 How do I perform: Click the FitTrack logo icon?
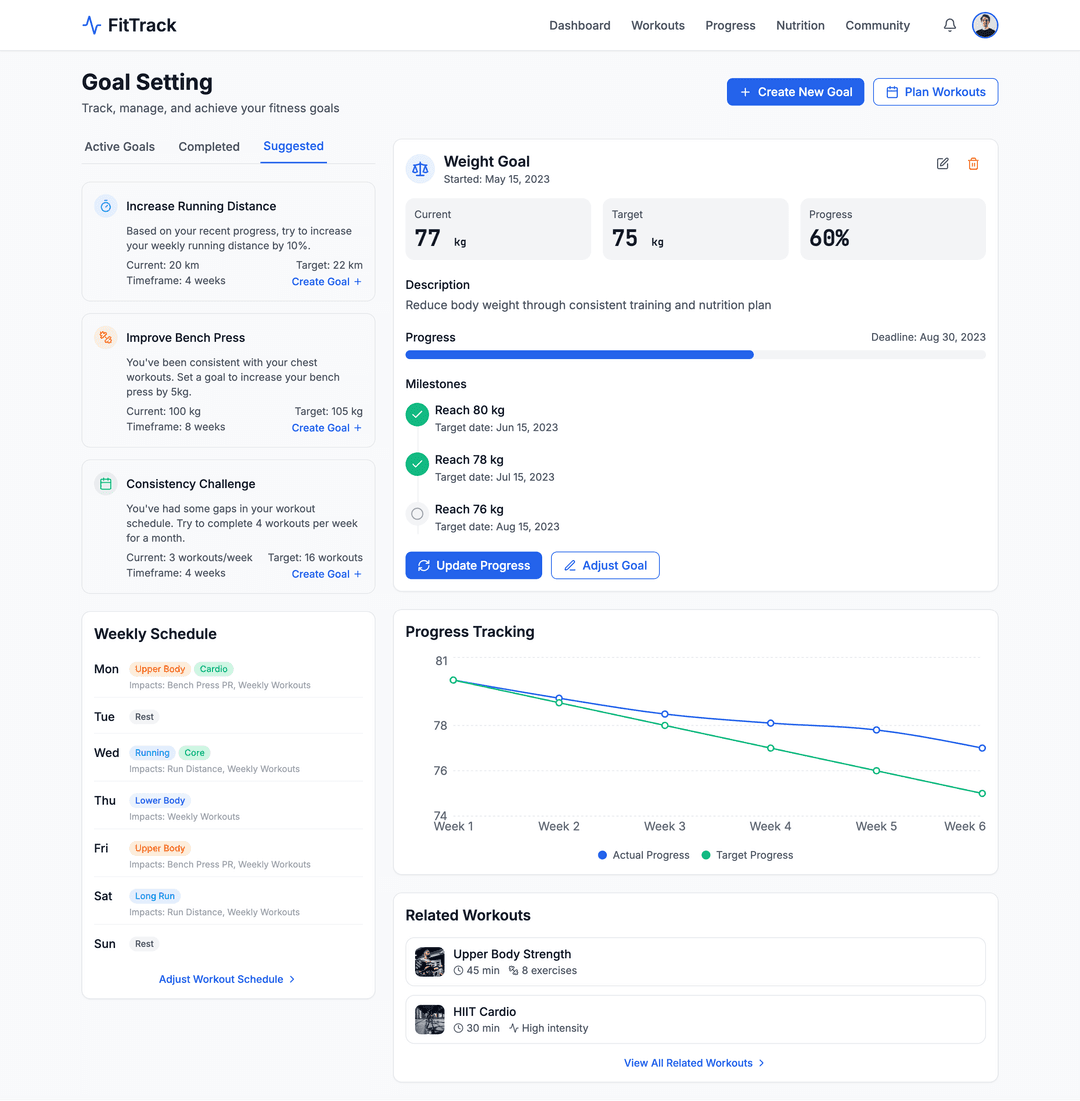tap(92, 25)
